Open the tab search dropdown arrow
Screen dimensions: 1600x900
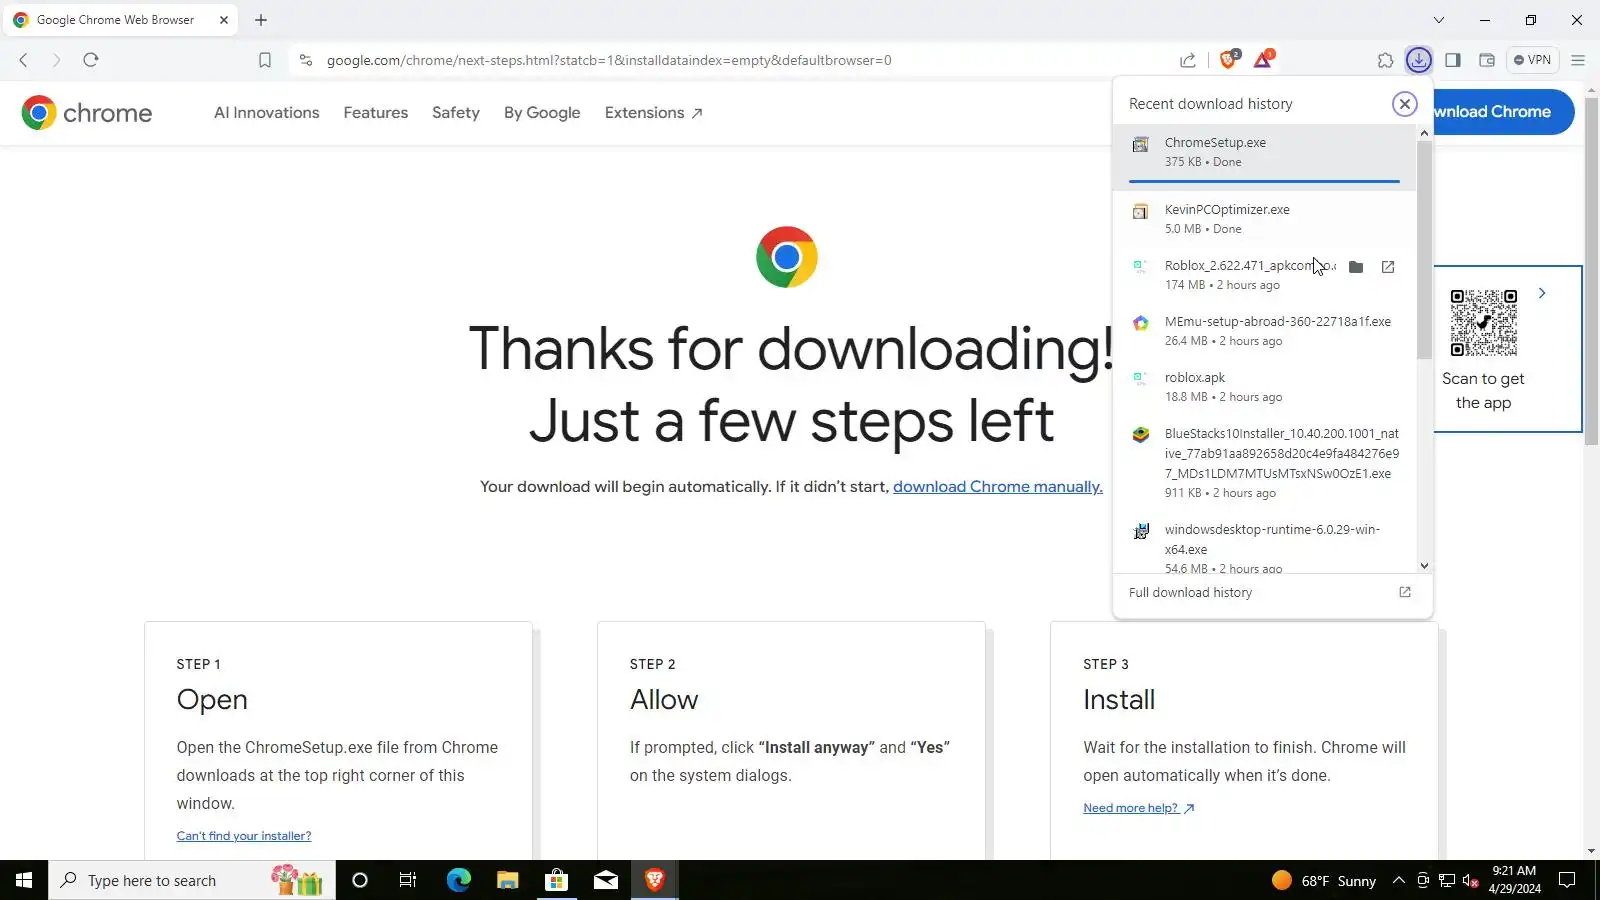pyautogui.click(x=1439, y=20)
